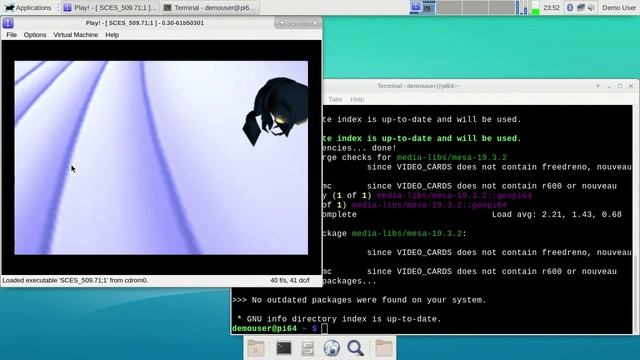Open the home folder dock icon
This screenshot has width=640, height=360.
coord(256,348)
